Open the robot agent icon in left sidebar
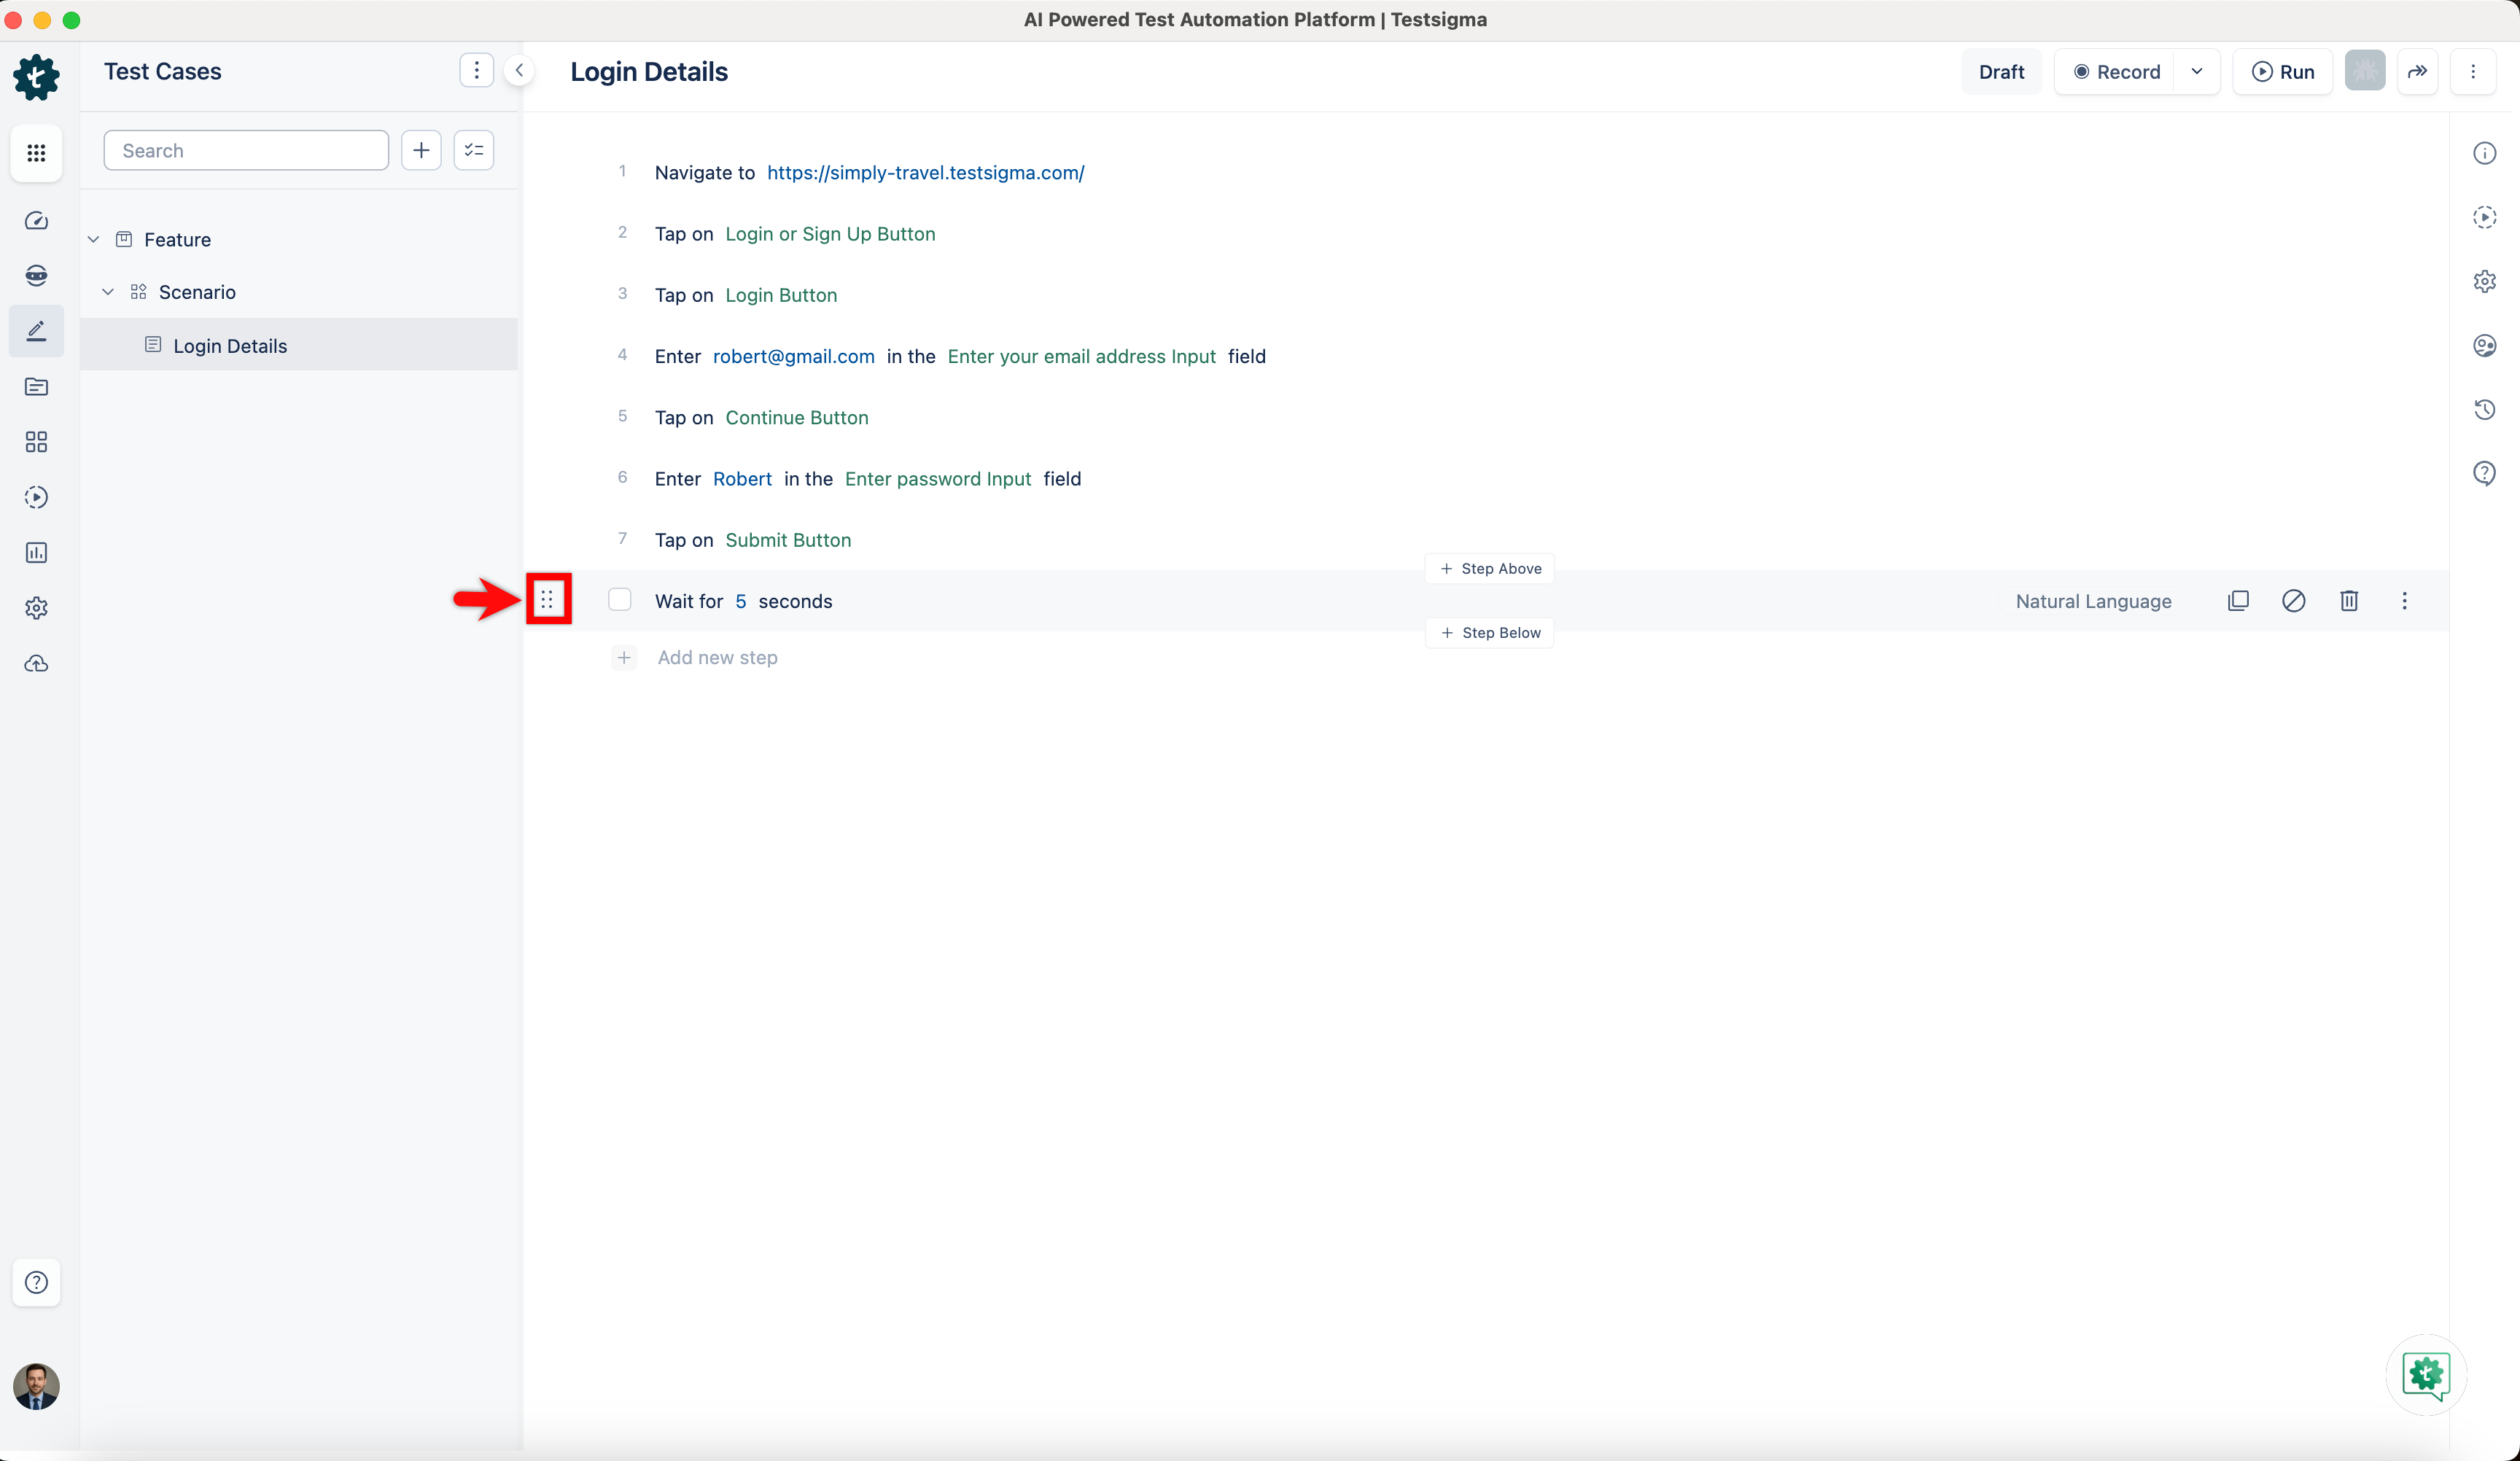The height and width of the screenshot is (1461, 2520). pos(36,275)
